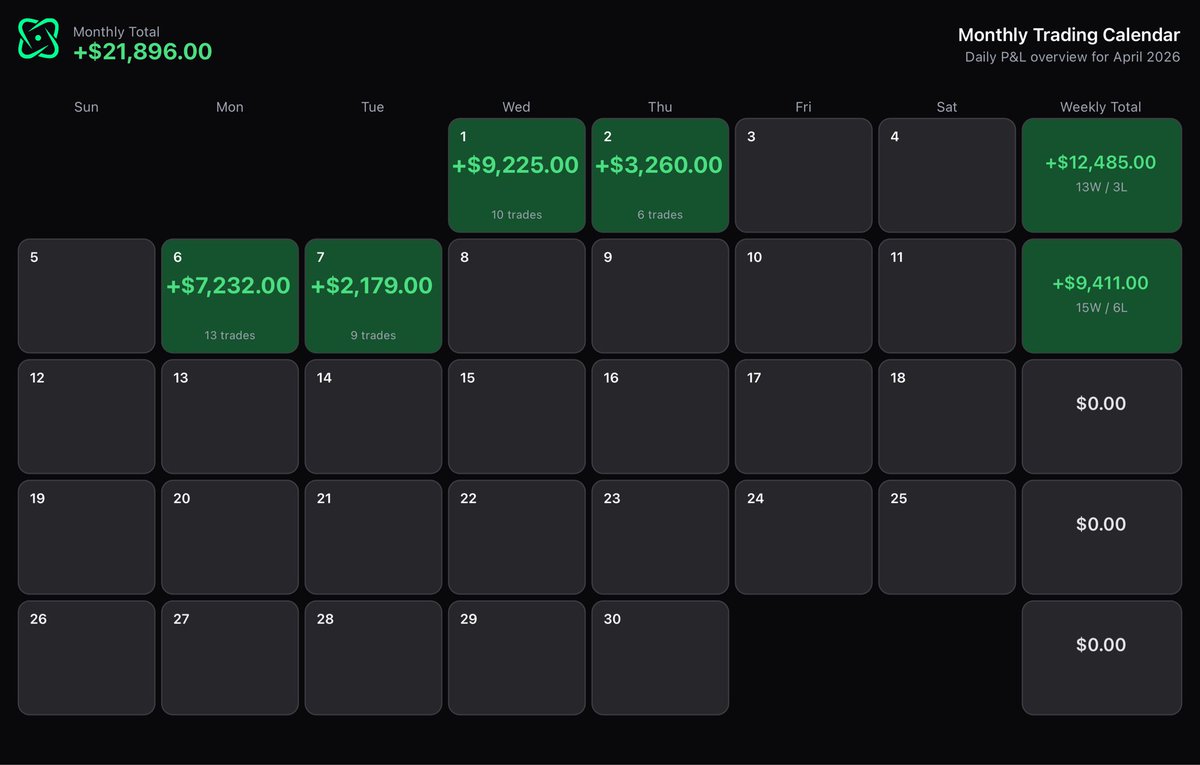
Task: Select the empty day cell for April 3
Action: 803,175
